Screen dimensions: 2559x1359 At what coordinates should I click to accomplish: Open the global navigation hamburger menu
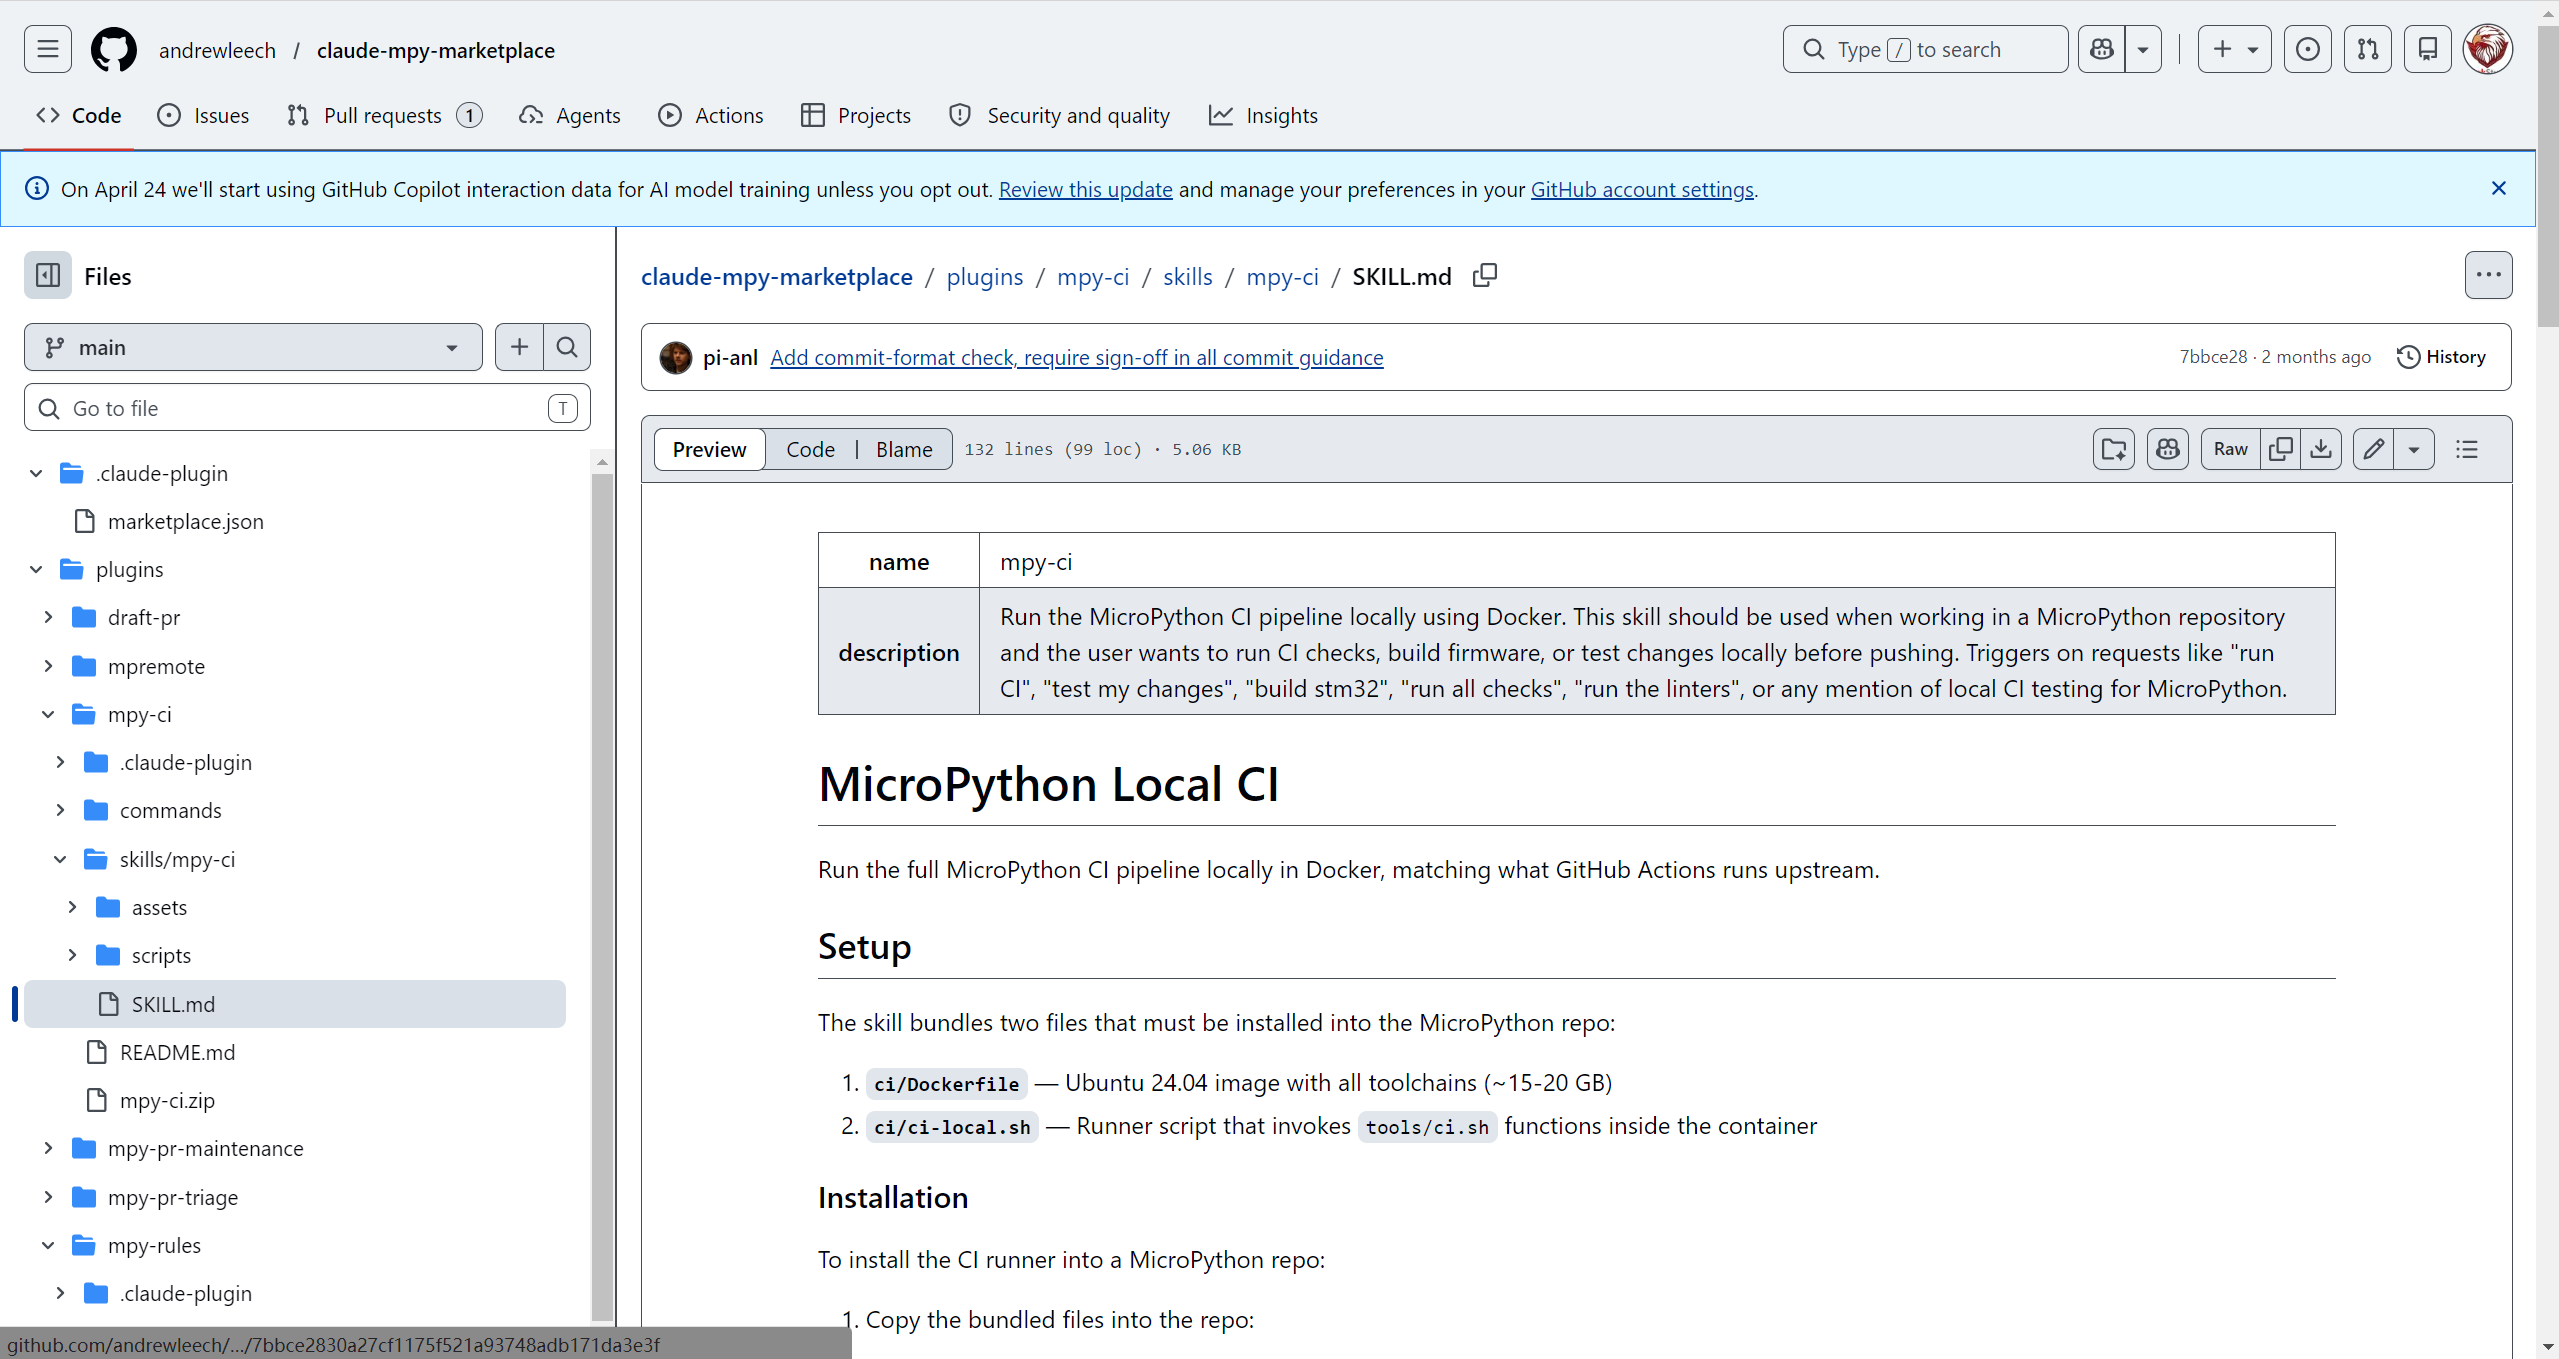pyautogui.click(x=48, y=49)
